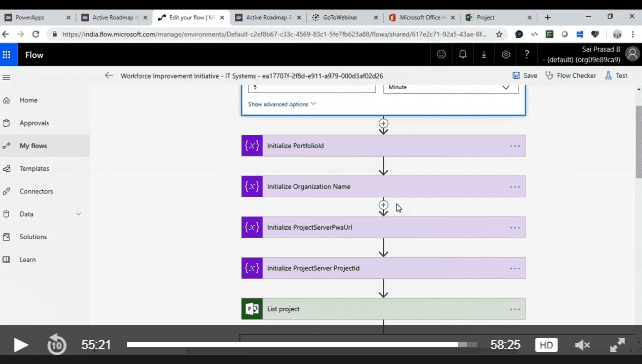Open the settings gear in Flow header
This screenshot has height=364, width=642.
(x=506, y=54)
